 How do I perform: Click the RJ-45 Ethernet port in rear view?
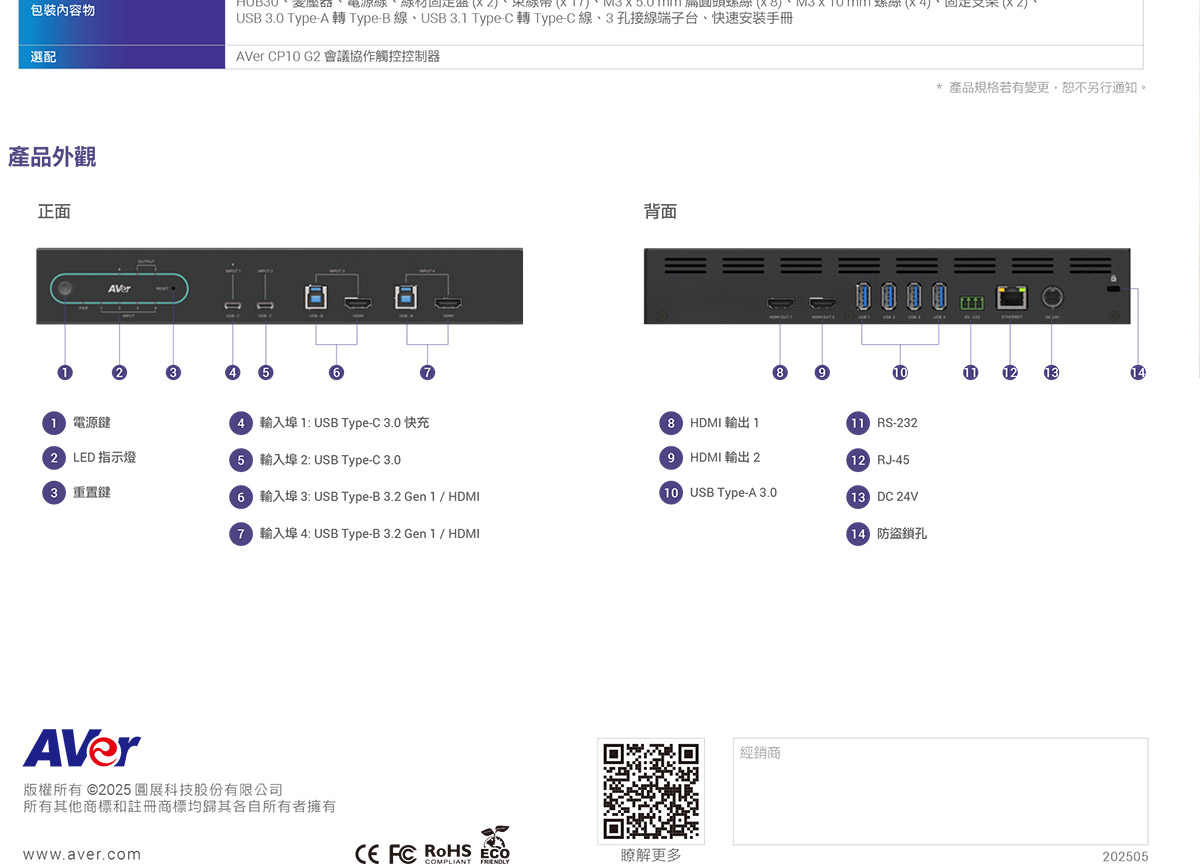[x=1012, y=297]
